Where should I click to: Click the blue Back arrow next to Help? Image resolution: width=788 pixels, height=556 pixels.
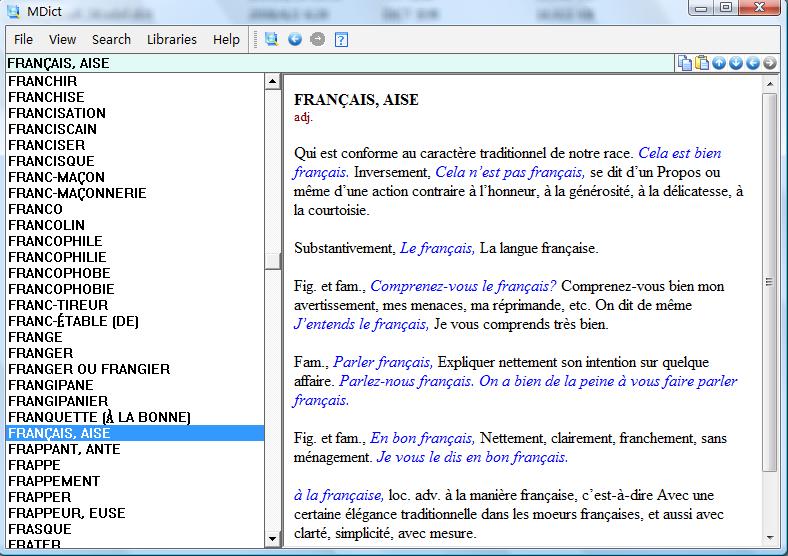[x=295, y=39]
